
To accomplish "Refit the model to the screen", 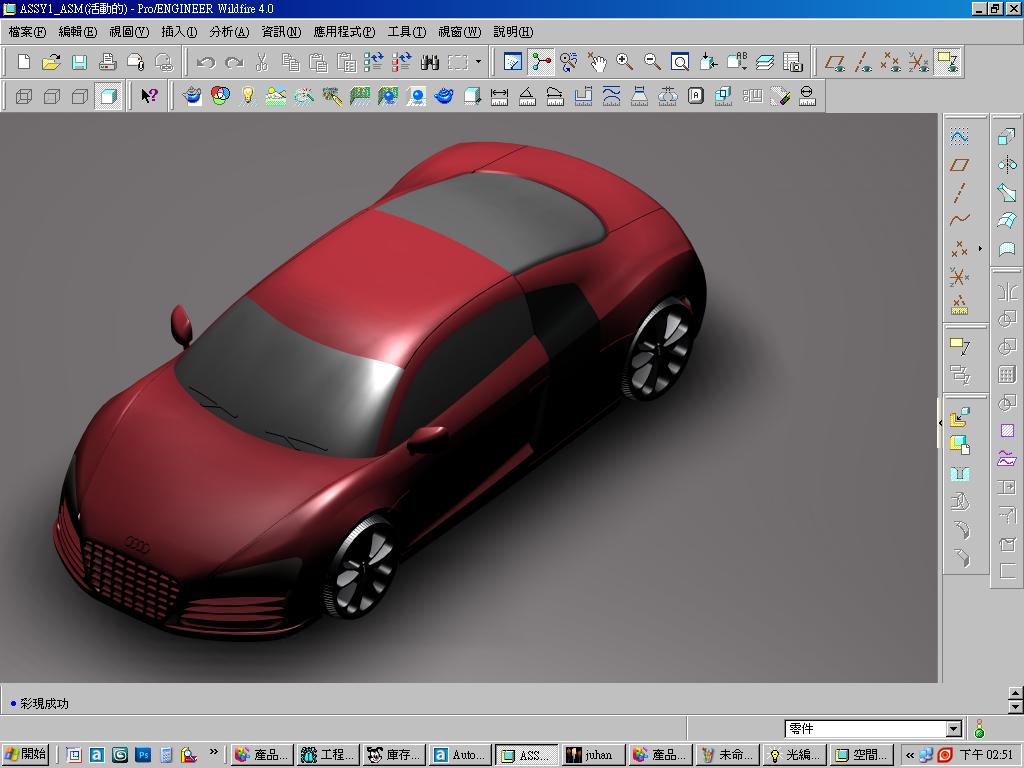I will coord(680,62).
